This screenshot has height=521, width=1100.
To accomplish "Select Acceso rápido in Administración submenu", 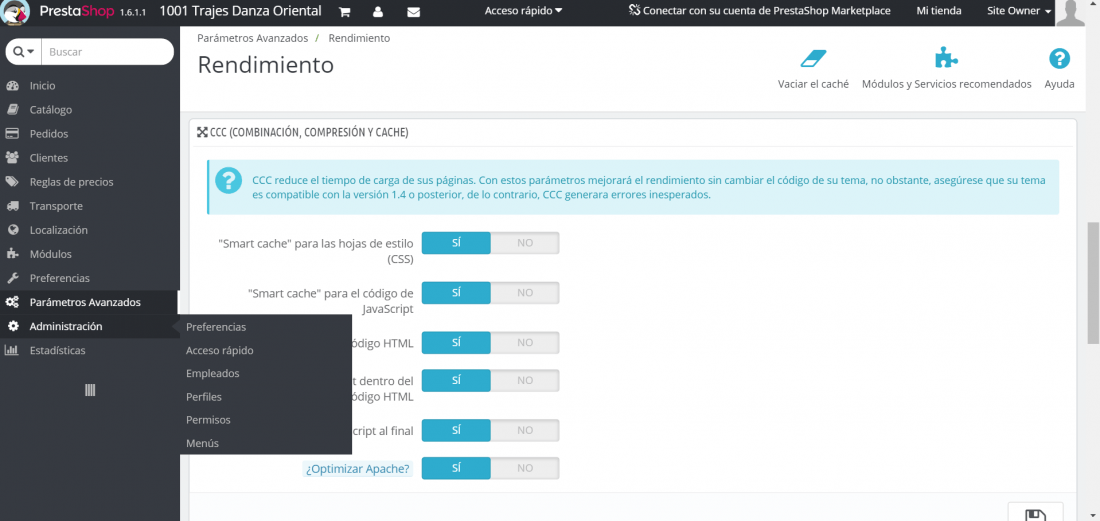I will pyautogui.click(x=220, y=350).
